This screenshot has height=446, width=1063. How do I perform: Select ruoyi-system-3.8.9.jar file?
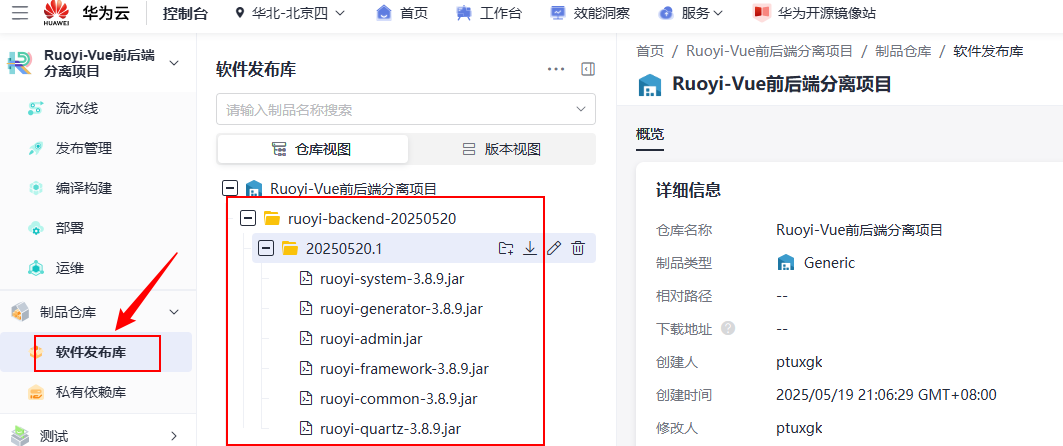(391, 279)
